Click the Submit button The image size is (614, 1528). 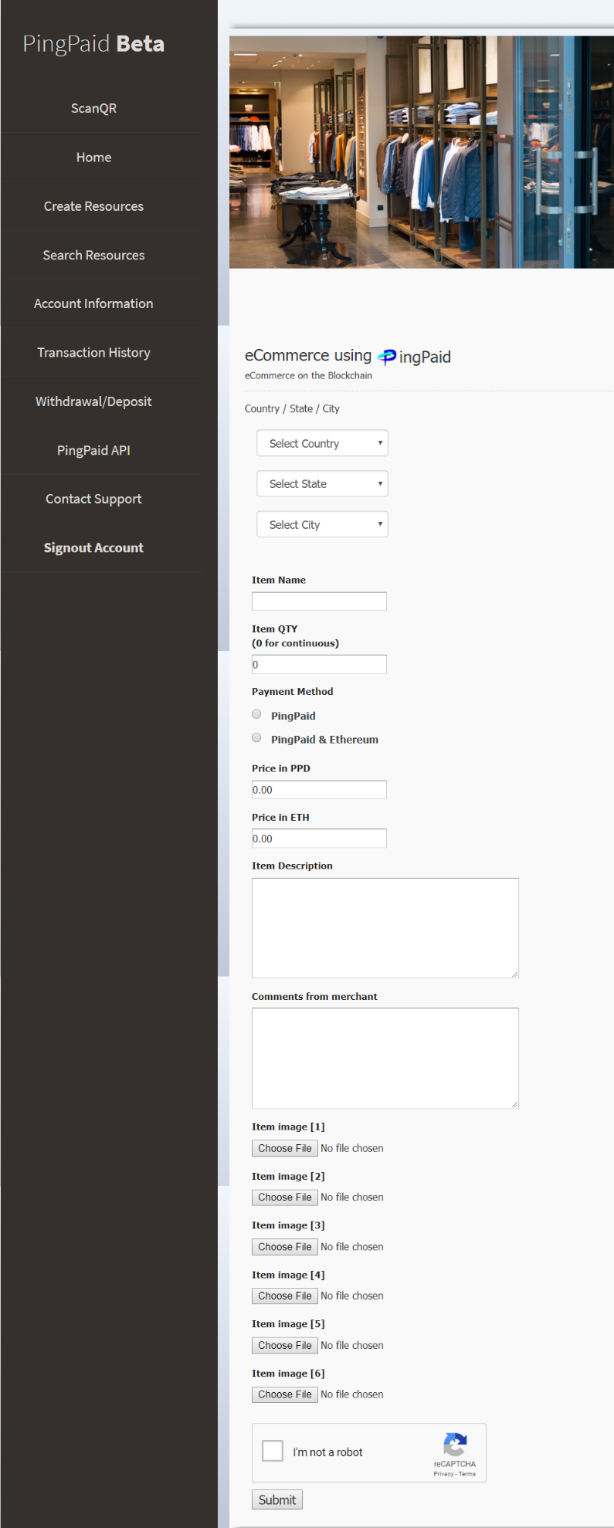click(277, 1500)
